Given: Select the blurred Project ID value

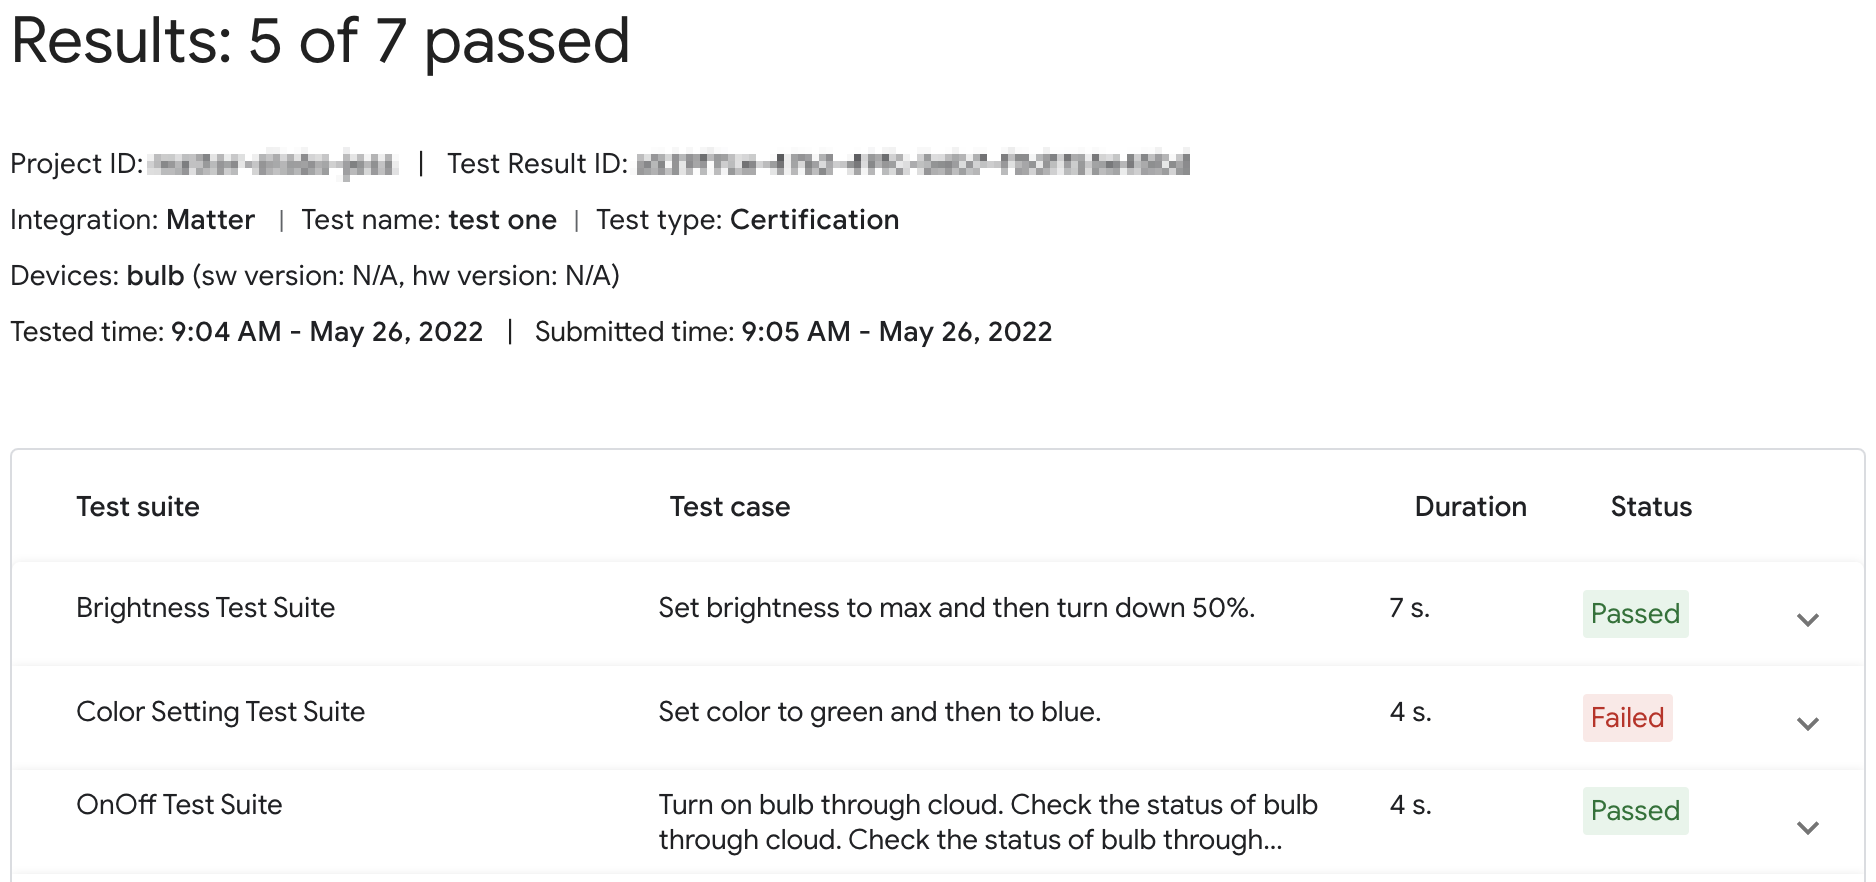Looking at the screenshot, I should click(x=275, y=163).
